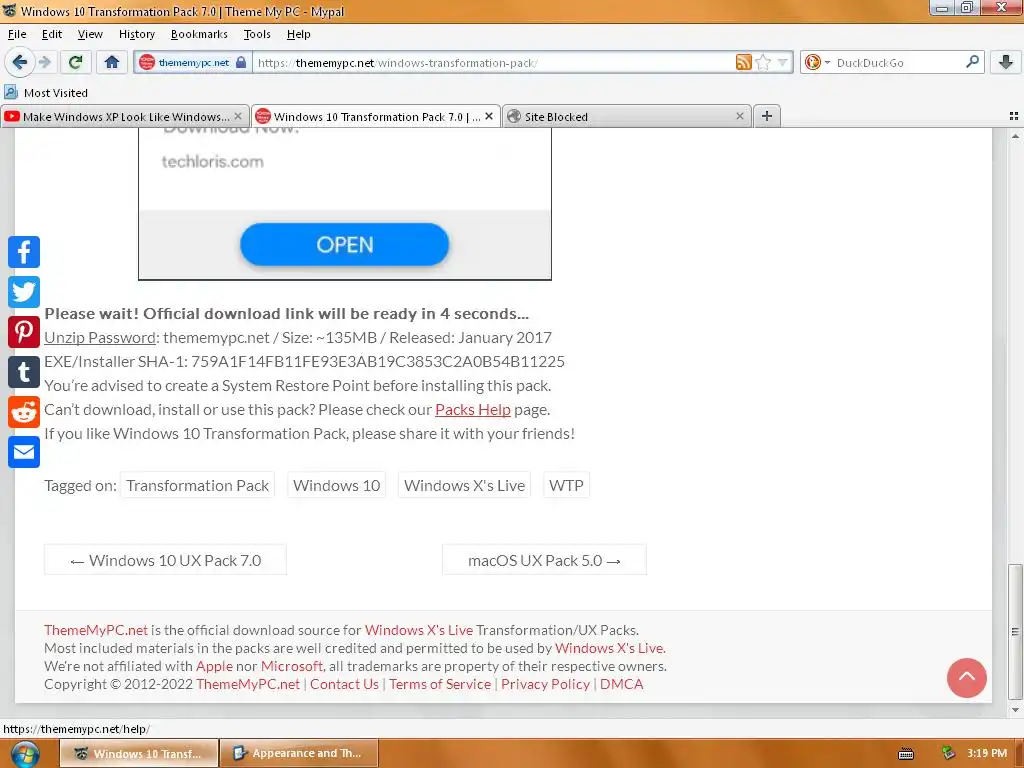The width and height of the screenshot is (1024, 768).
Task: Select the Transformation Pack tag
Action: point(197,485)
